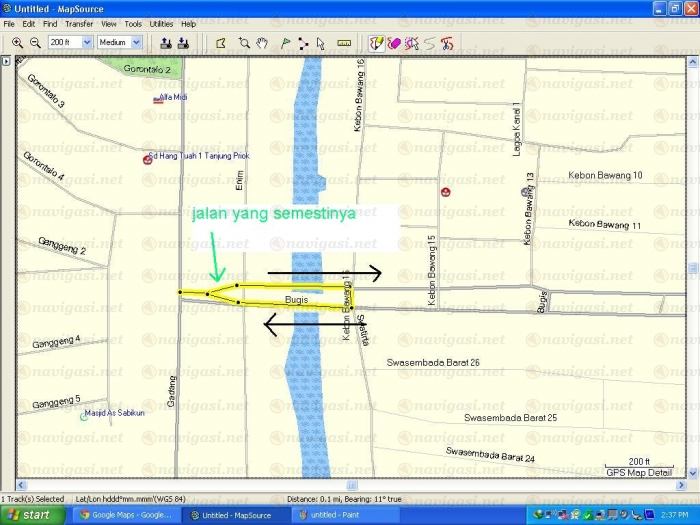Open the Tools menu
700x525 pixels.
pyautogui.click(x=133, y=23)
